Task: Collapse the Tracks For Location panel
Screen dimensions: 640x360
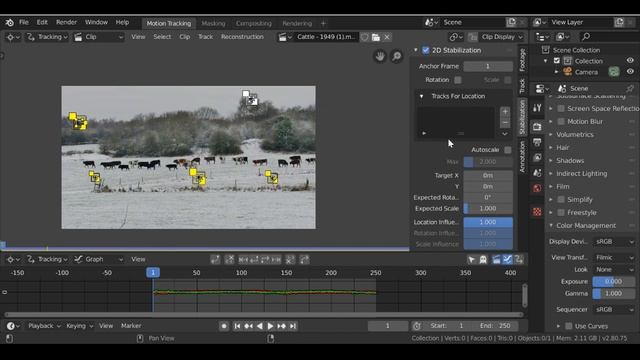Action: pyautogui.click(x=421, y=96)
